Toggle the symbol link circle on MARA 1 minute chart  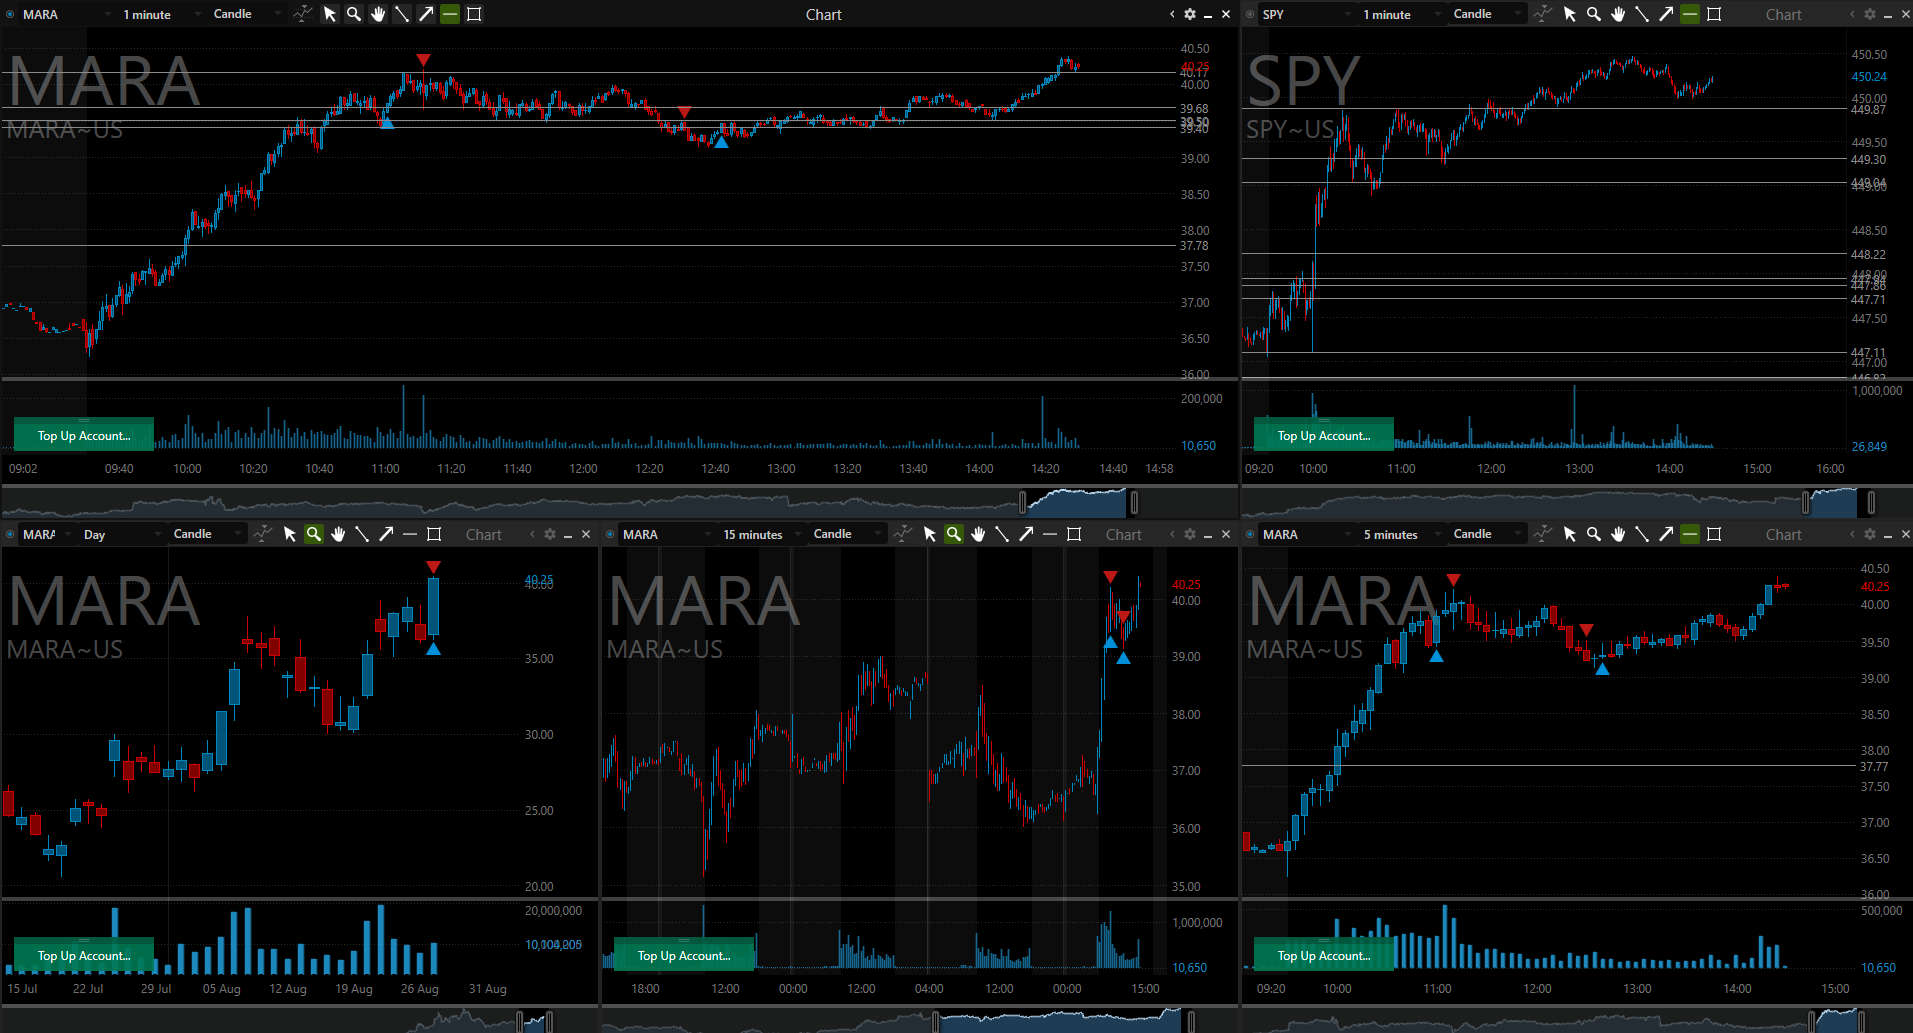point(11,14)
